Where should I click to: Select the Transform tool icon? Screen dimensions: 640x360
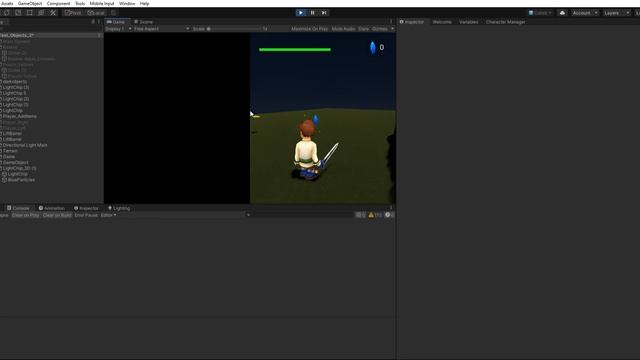[x=41, y=13]
